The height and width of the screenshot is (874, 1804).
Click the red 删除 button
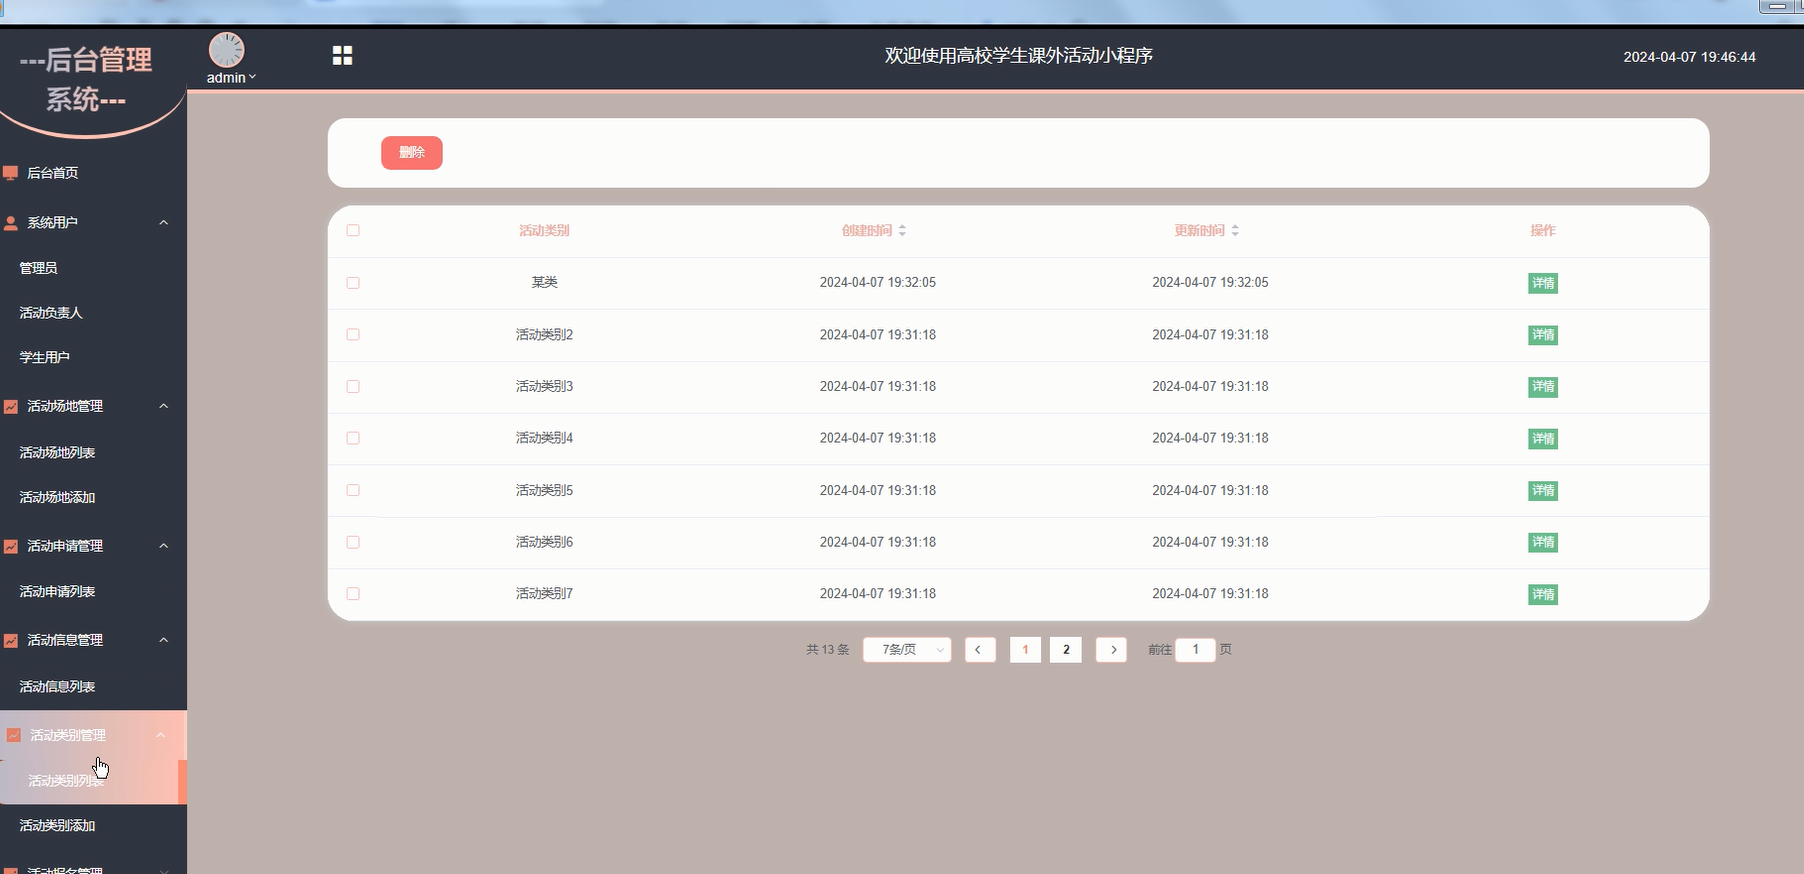[x=412, y=153]
